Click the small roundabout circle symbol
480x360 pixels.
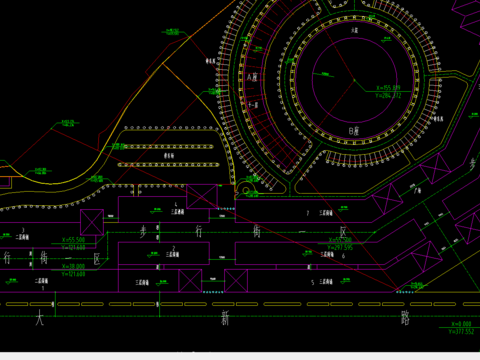(246, 191)
